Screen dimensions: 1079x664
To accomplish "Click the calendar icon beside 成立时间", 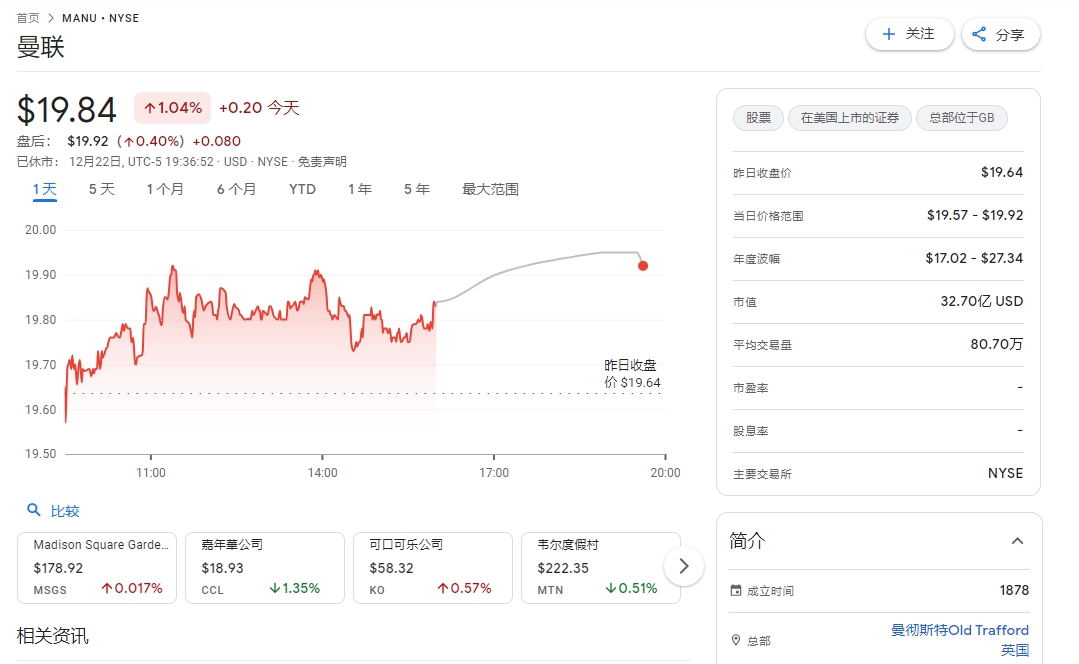I will [737, 591].
